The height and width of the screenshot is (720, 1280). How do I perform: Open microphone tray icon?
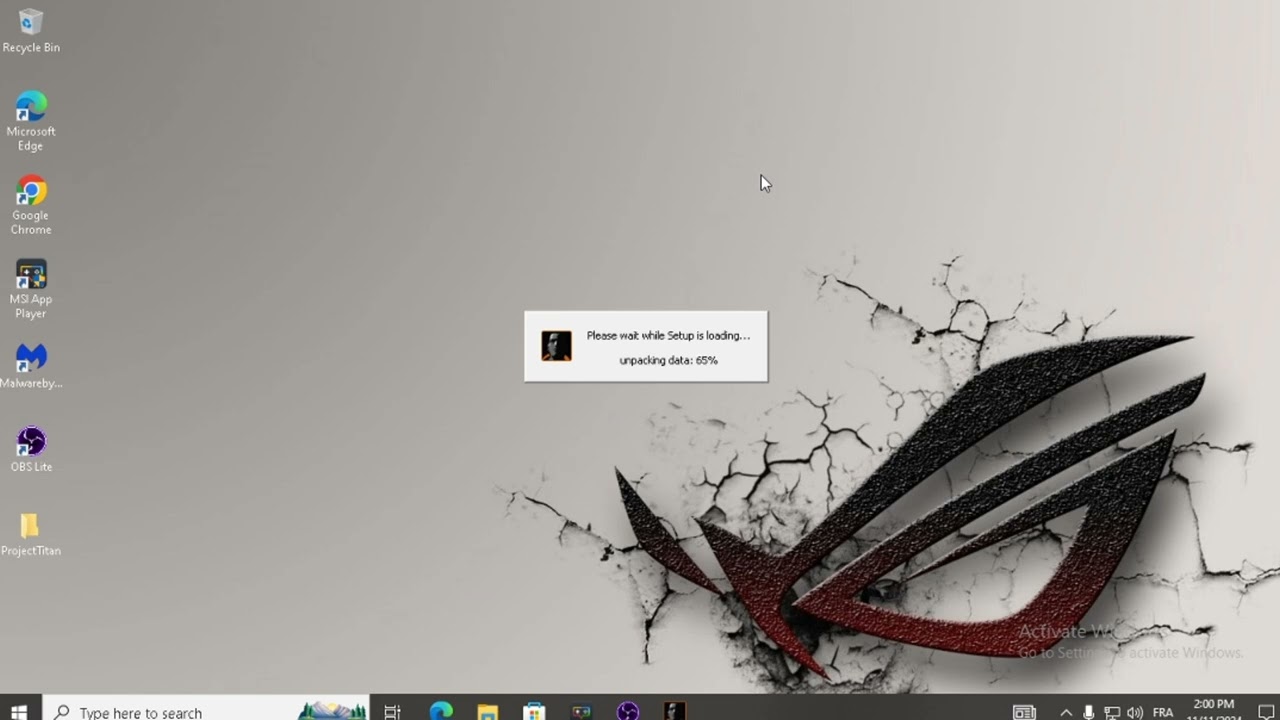coord(1089,713)
